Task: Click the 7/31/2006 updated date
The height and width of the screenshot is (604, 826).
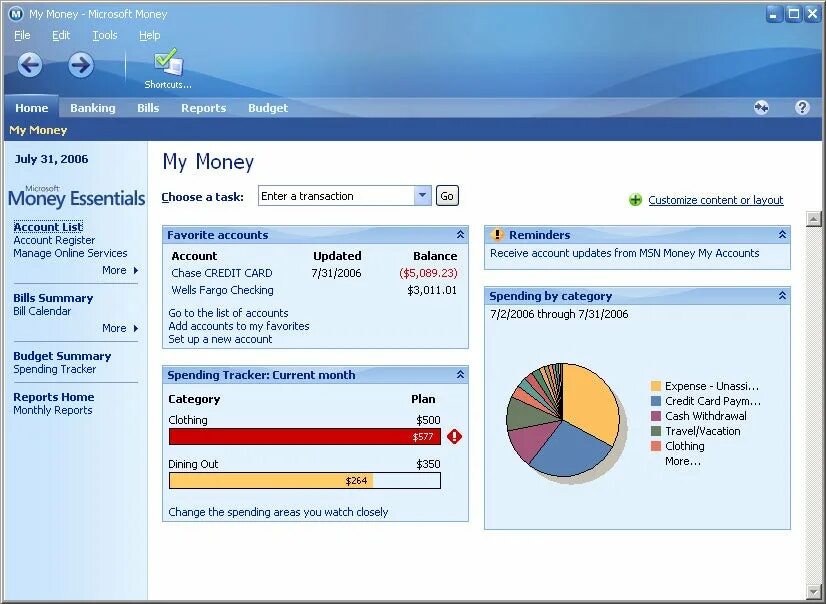Action: coord(336,273)
